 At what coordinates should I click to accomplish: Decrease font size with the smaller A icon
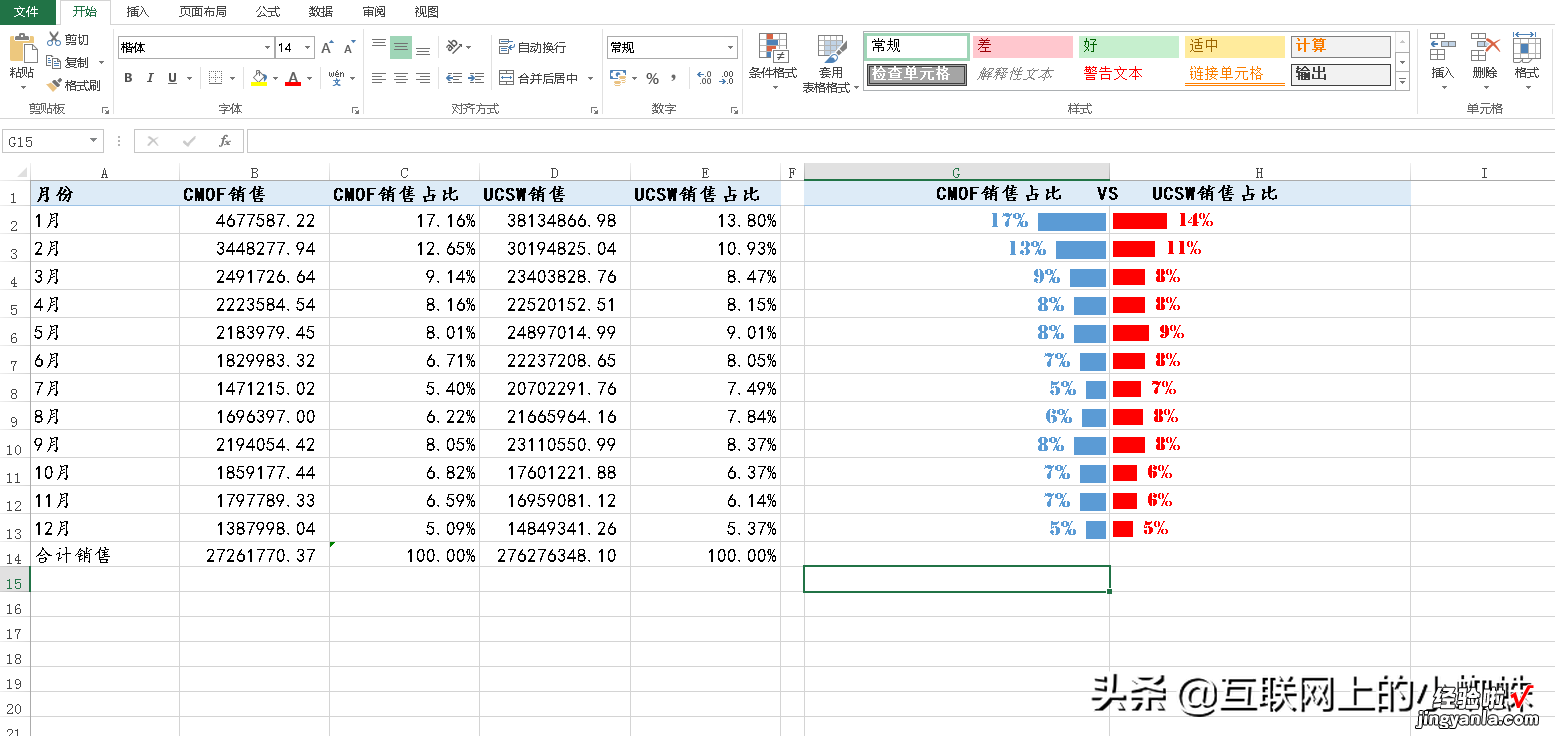coord(349,47)
